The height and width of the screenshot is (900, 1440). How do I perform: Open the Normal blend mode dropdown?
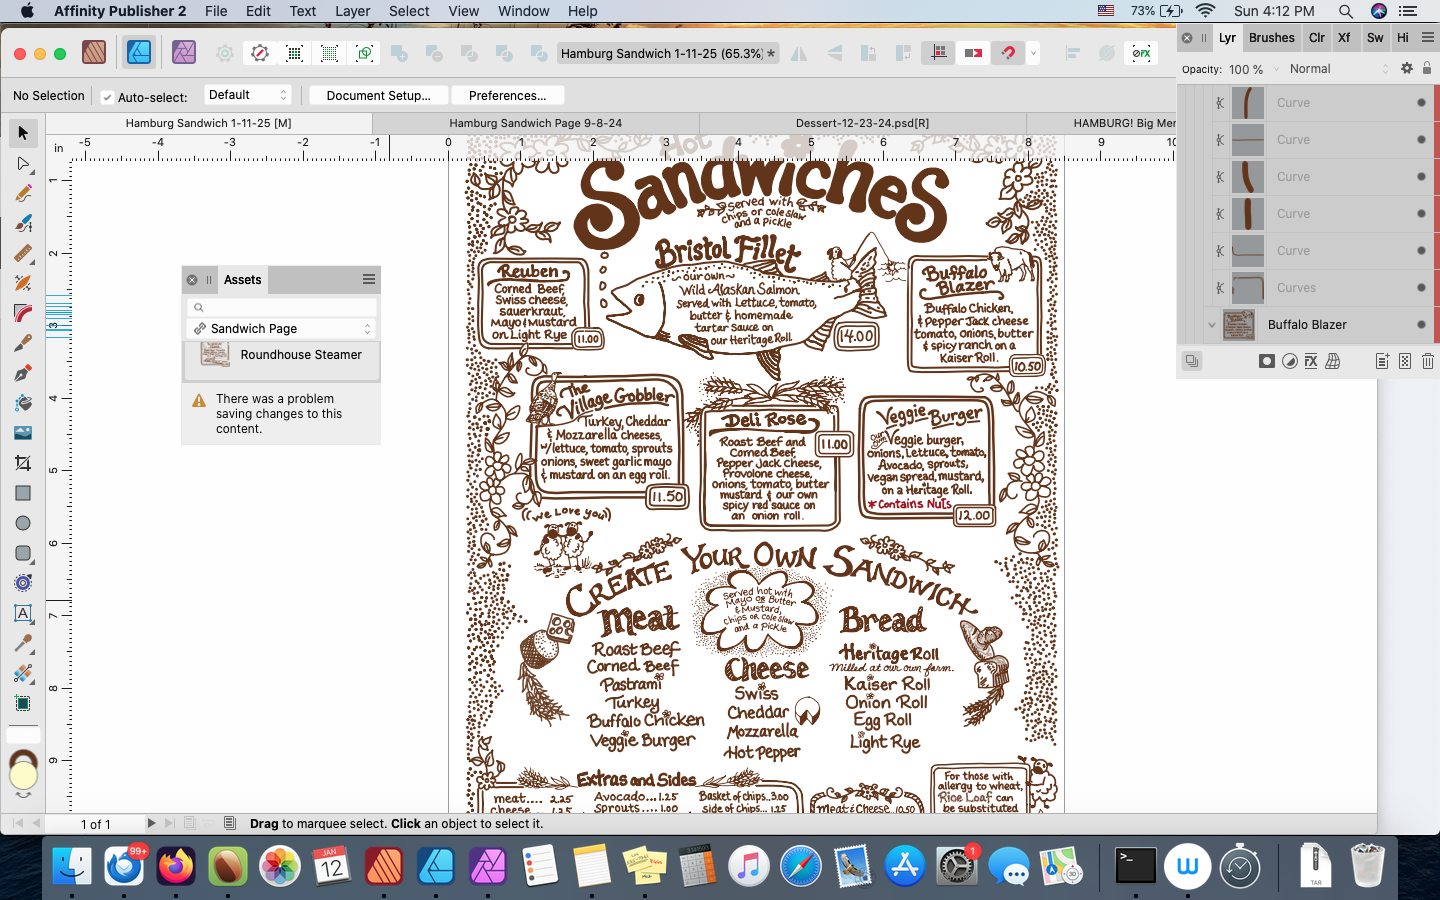coord(1339,69)
